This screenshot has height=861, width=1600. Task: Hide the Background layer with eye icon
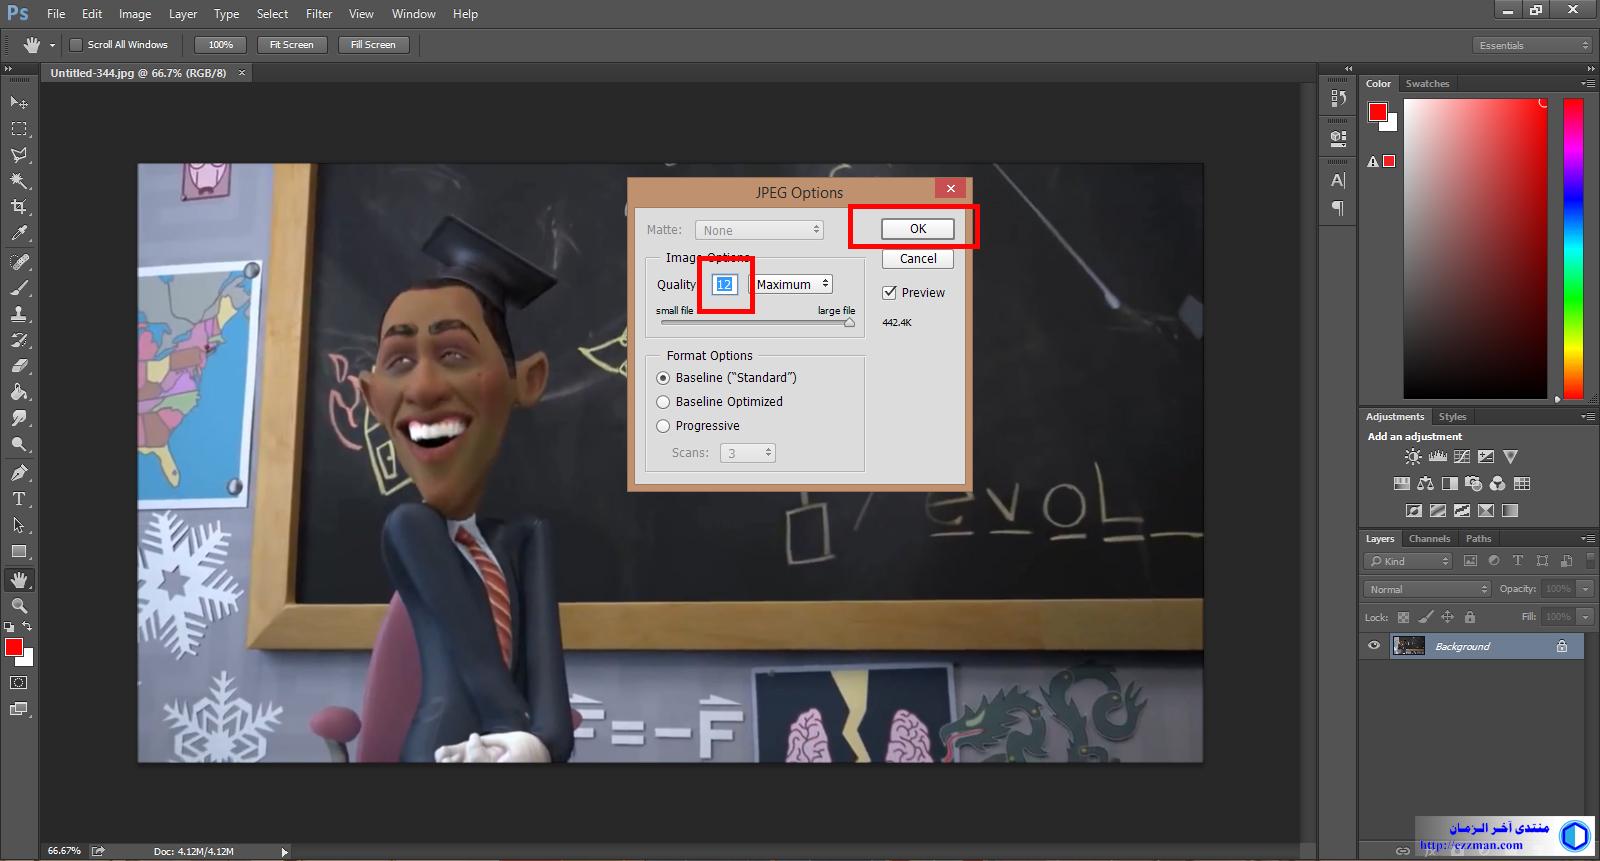point(1374,646)
